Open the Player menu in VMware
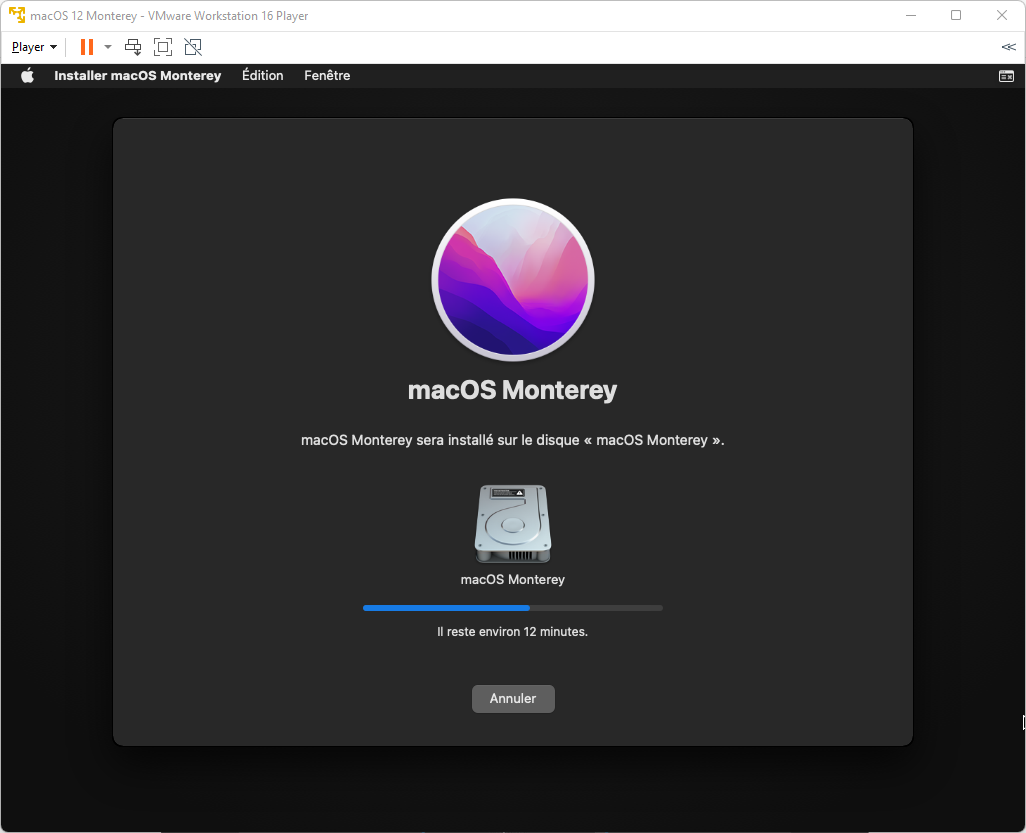This screenshot has width=1026, height=833. [34, 47]
